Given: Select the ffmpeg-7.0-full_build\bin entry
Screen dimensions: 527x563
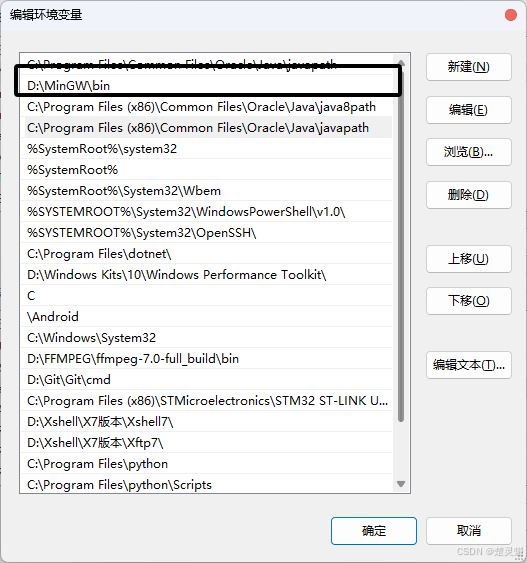Looking at the screenshot, I should pos(206,359).
